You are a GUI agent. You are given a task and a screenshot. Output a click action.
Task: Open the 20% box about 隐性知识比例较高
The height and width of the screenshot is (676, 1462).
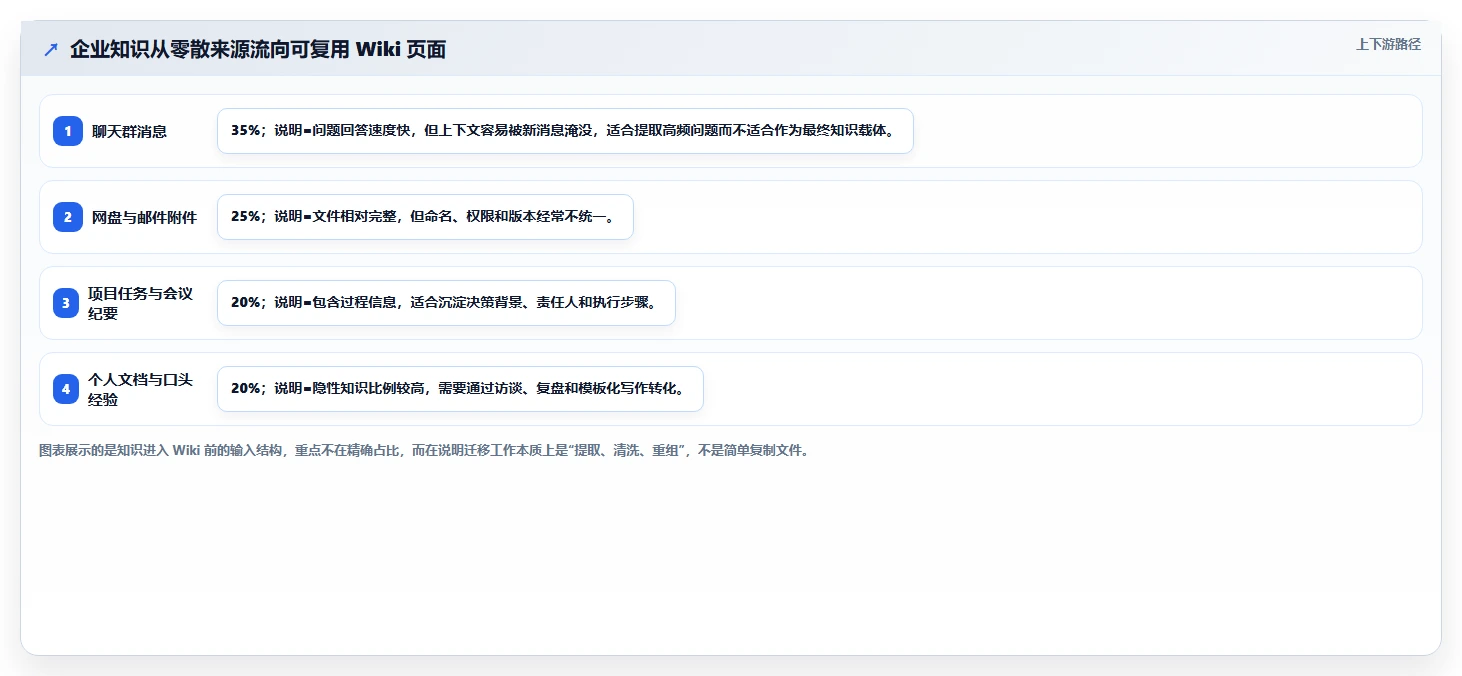click(x=460, y=389)
